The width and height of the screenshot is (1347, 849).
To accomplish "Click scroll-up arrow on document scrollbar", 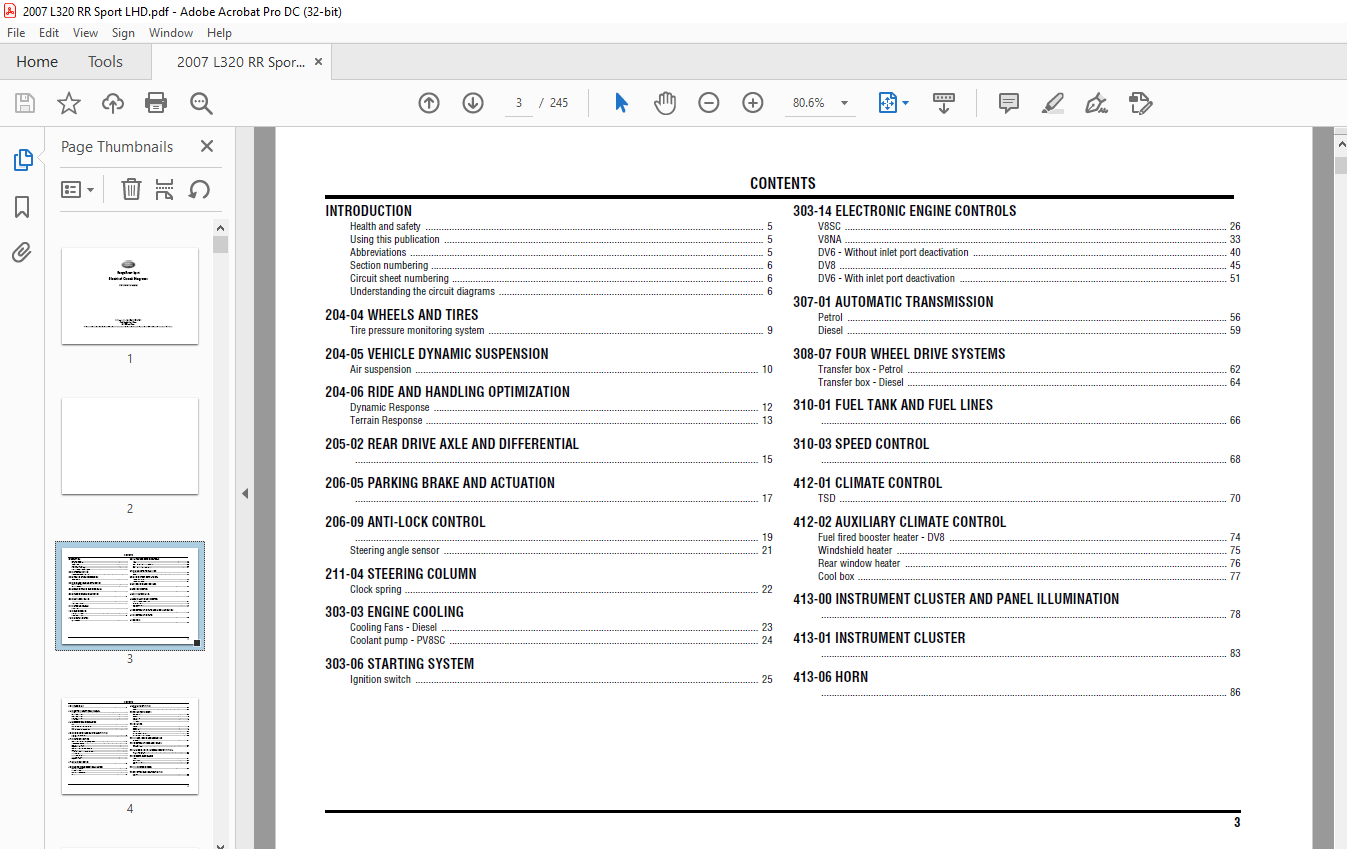I will click(1340, 143).
